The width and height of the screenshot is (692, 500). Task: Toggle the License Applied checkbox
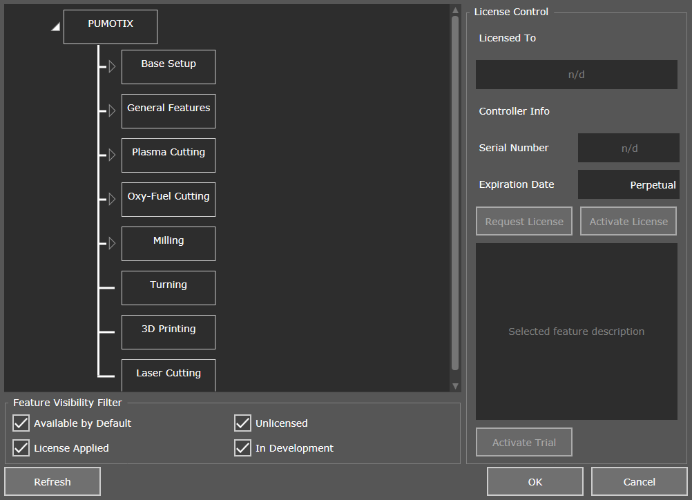(x=21, y=448)
